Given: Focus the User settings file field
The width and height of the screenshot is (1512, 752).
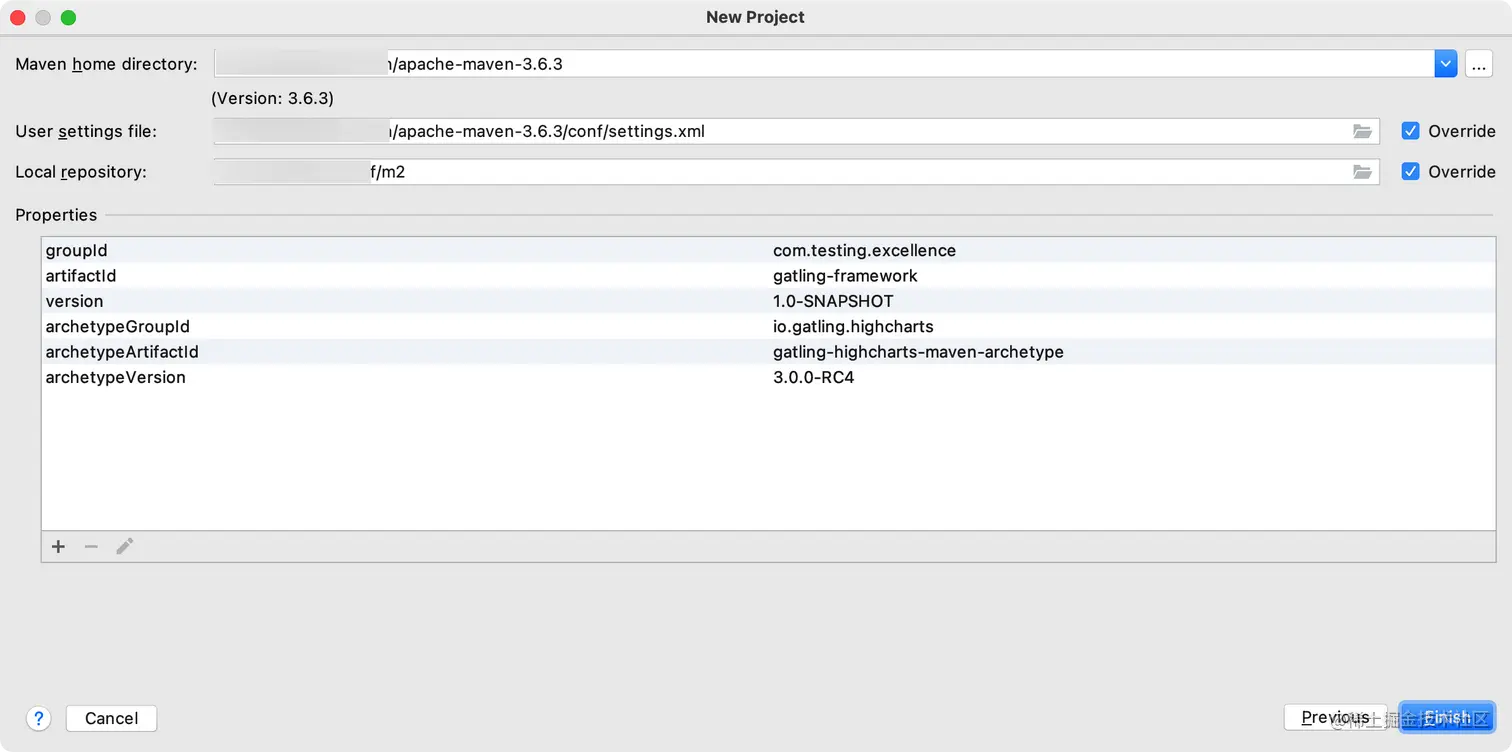Looking at the screenshot, I should coord(796,131).
